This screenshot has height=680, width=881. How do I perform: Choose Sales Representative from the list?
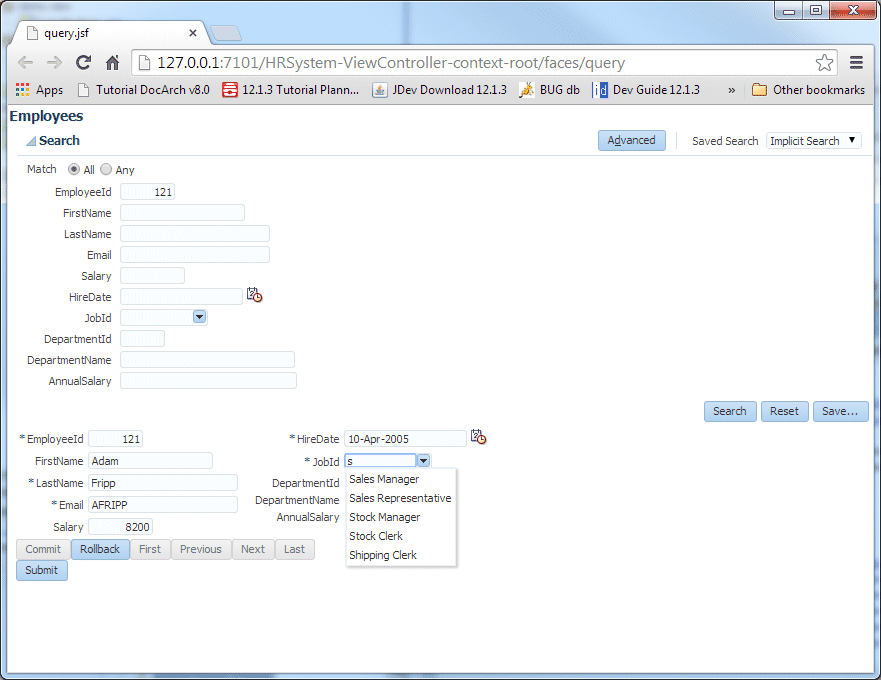(x=400, y=498)
